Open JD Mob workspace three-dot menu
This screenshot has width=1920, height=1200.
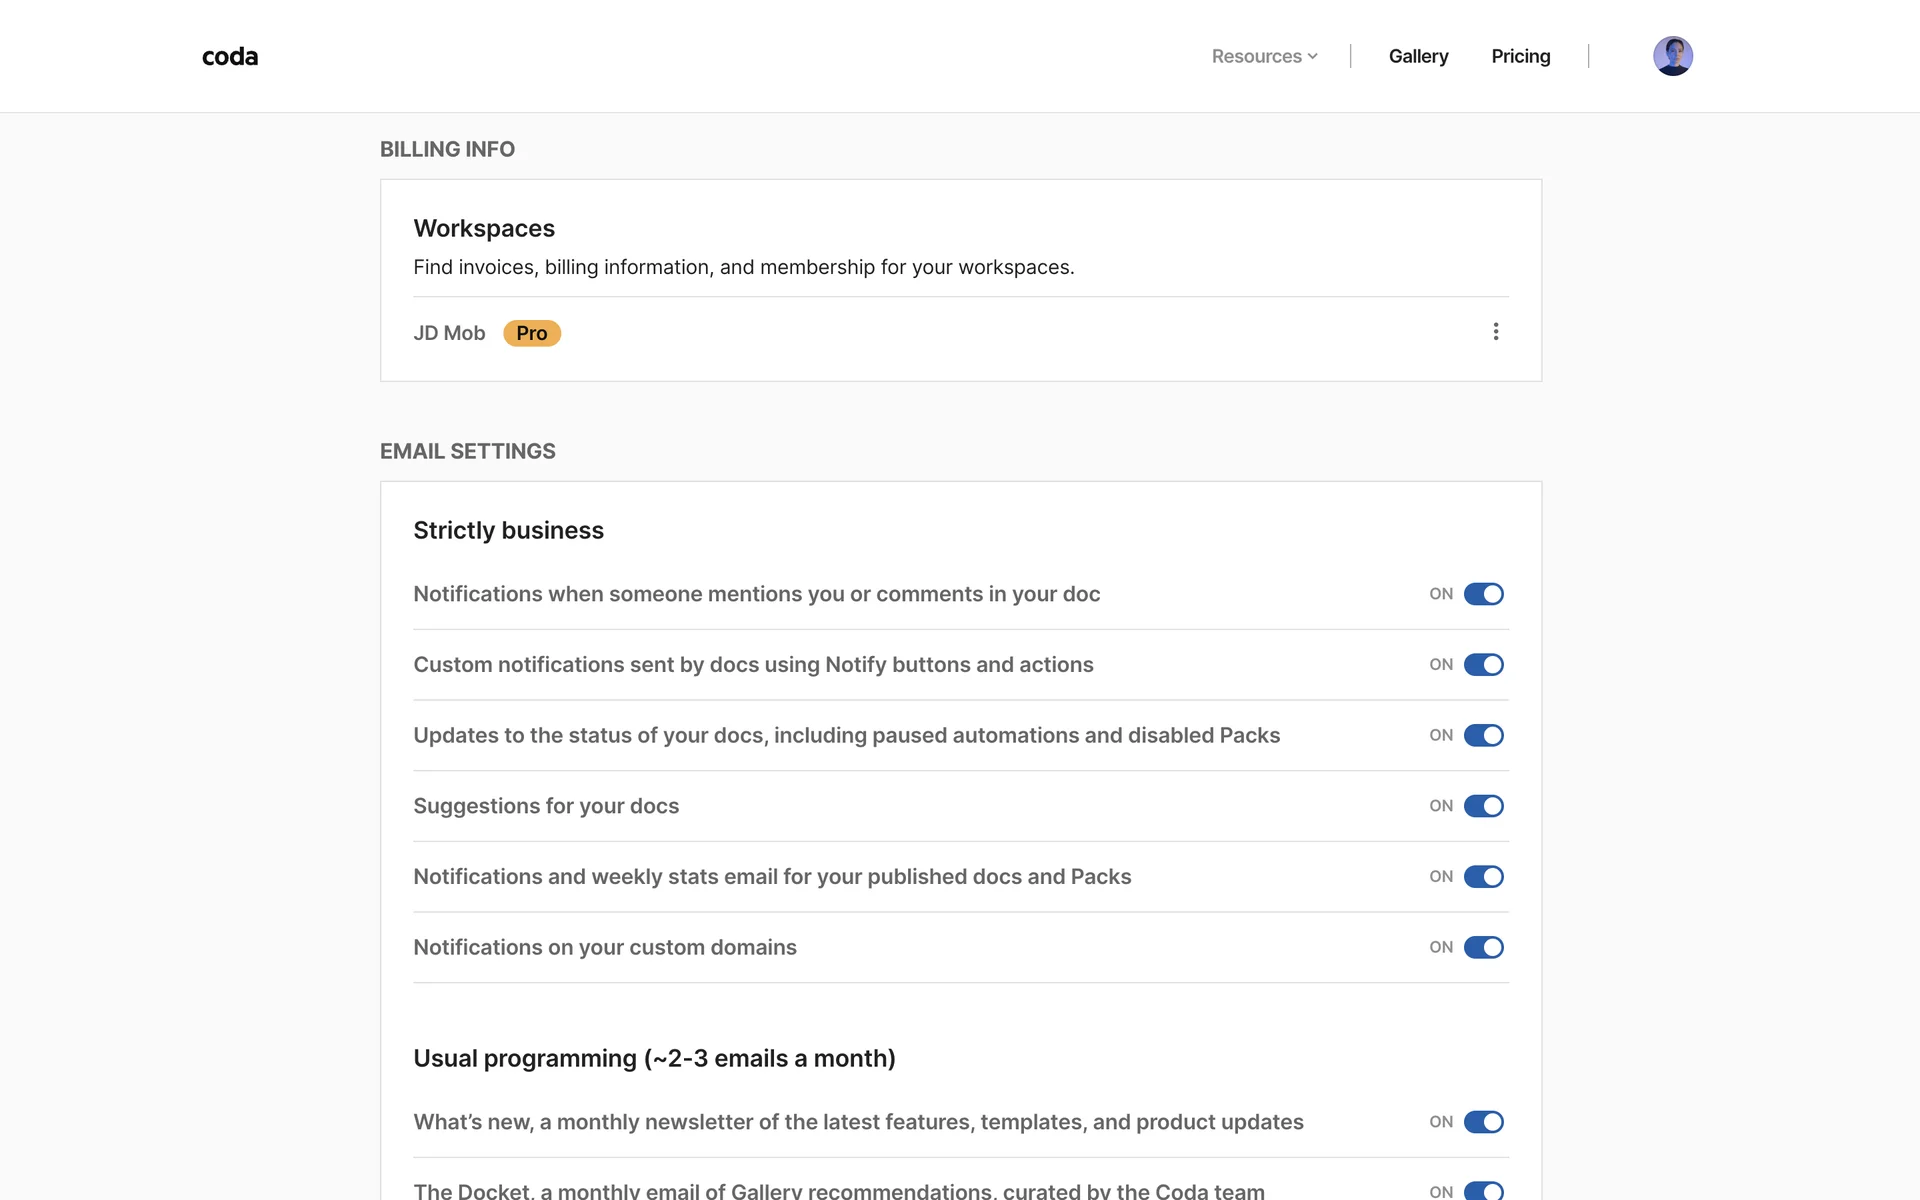(1495, 332)
